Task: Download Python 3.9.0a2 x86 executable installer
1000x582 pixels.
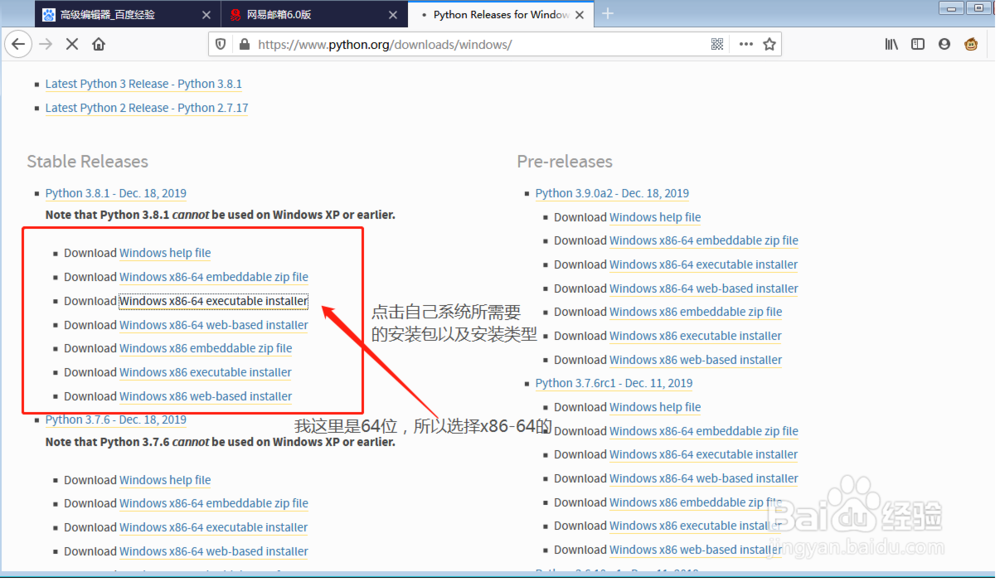Action: [x=695, y=336]
